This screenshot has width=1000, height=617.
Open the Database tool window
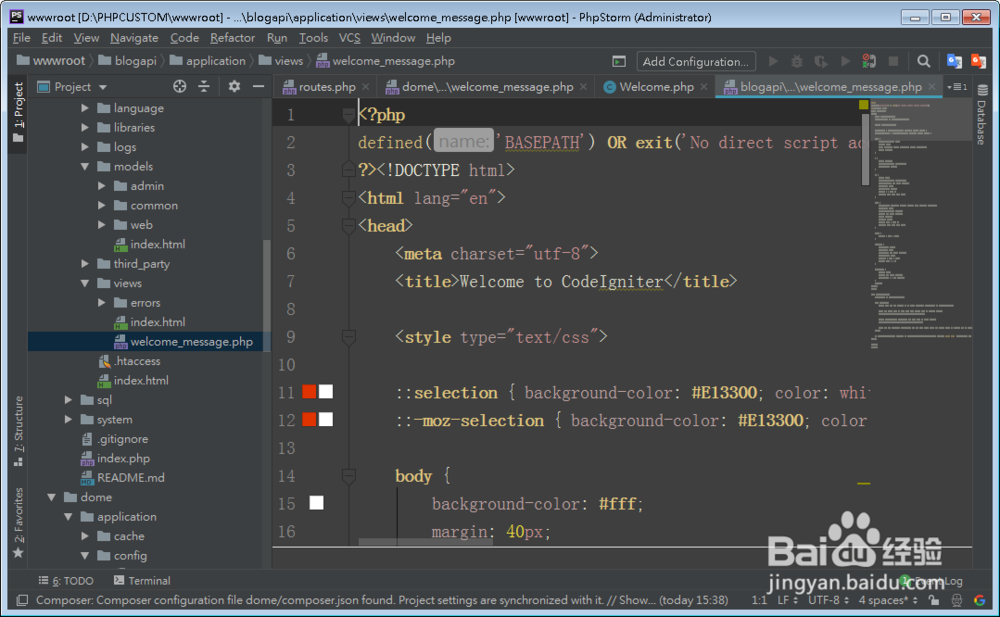click(x=982, y=115)
